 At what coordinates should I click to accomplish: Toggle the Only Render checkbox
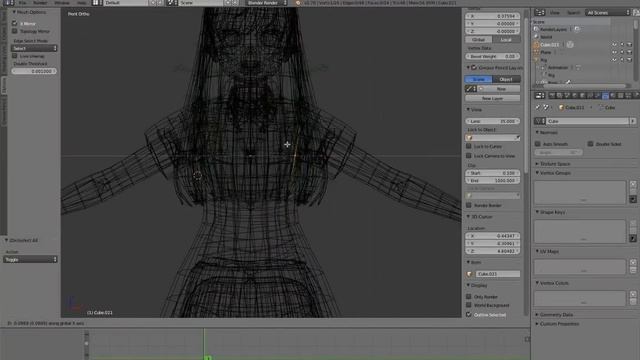(469, 297)
